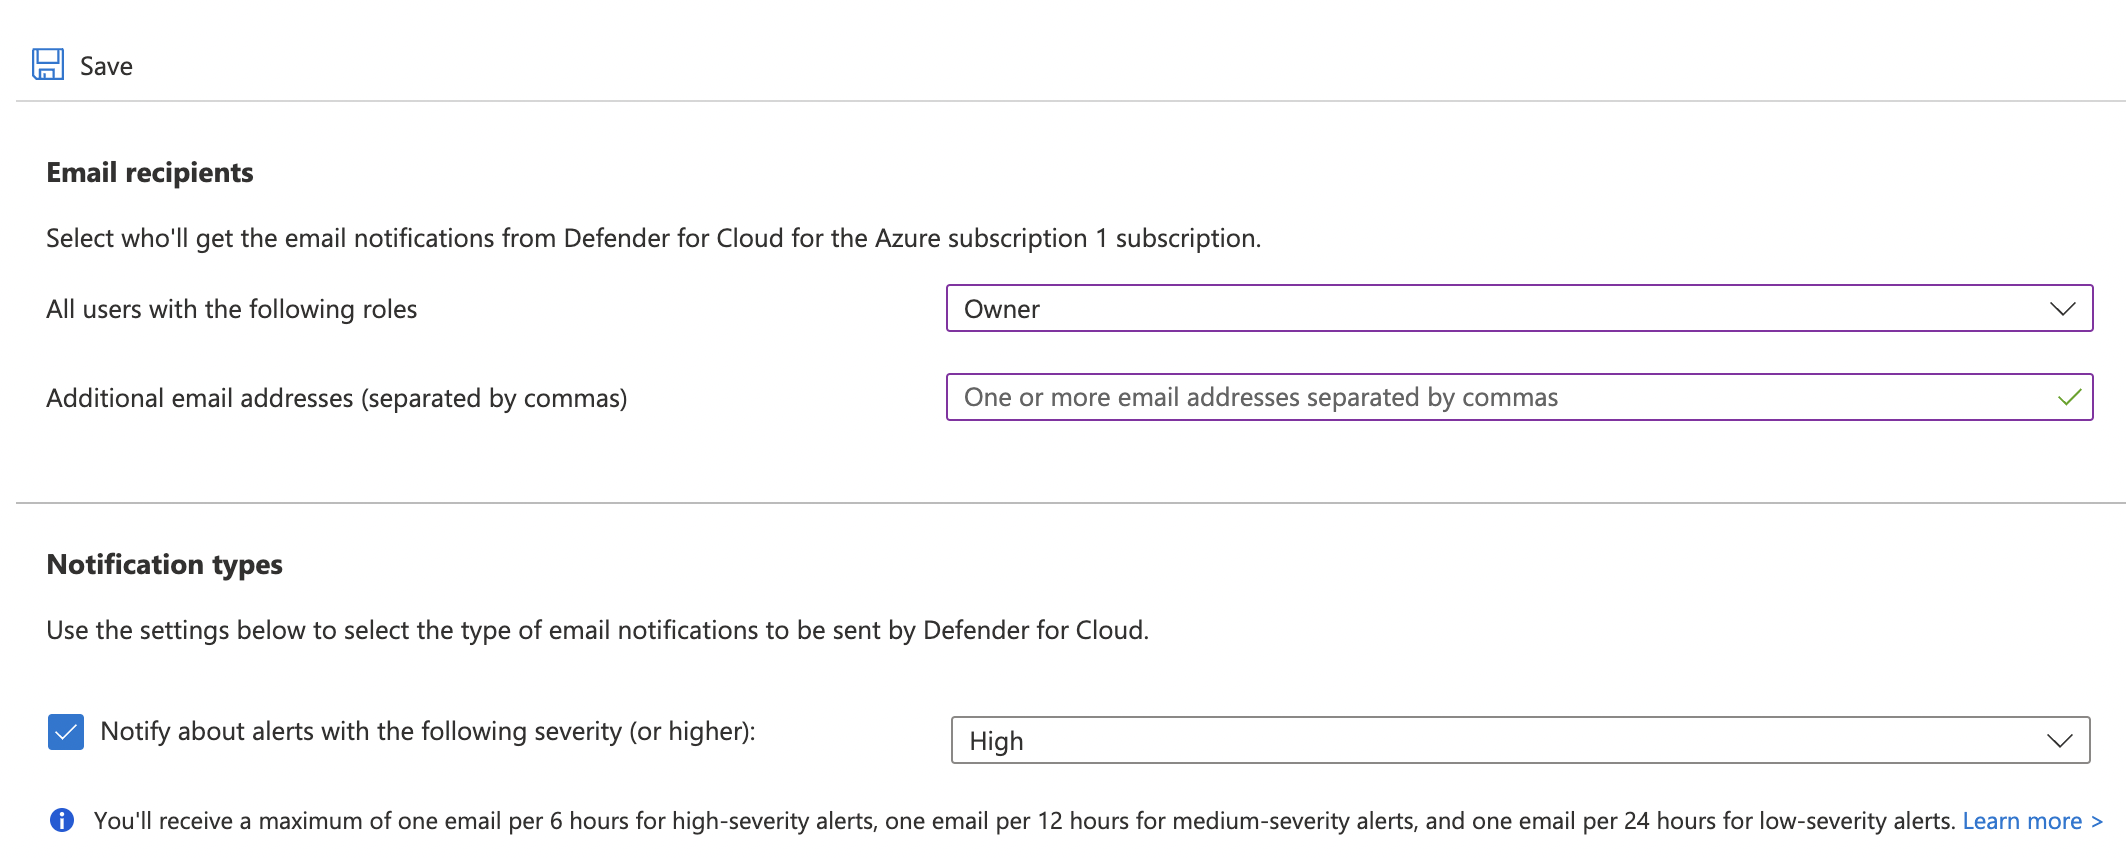This screenshot has height=858, width=2126.
Task: Open the Owner roles dropdown
Action: coord(1519,308)
